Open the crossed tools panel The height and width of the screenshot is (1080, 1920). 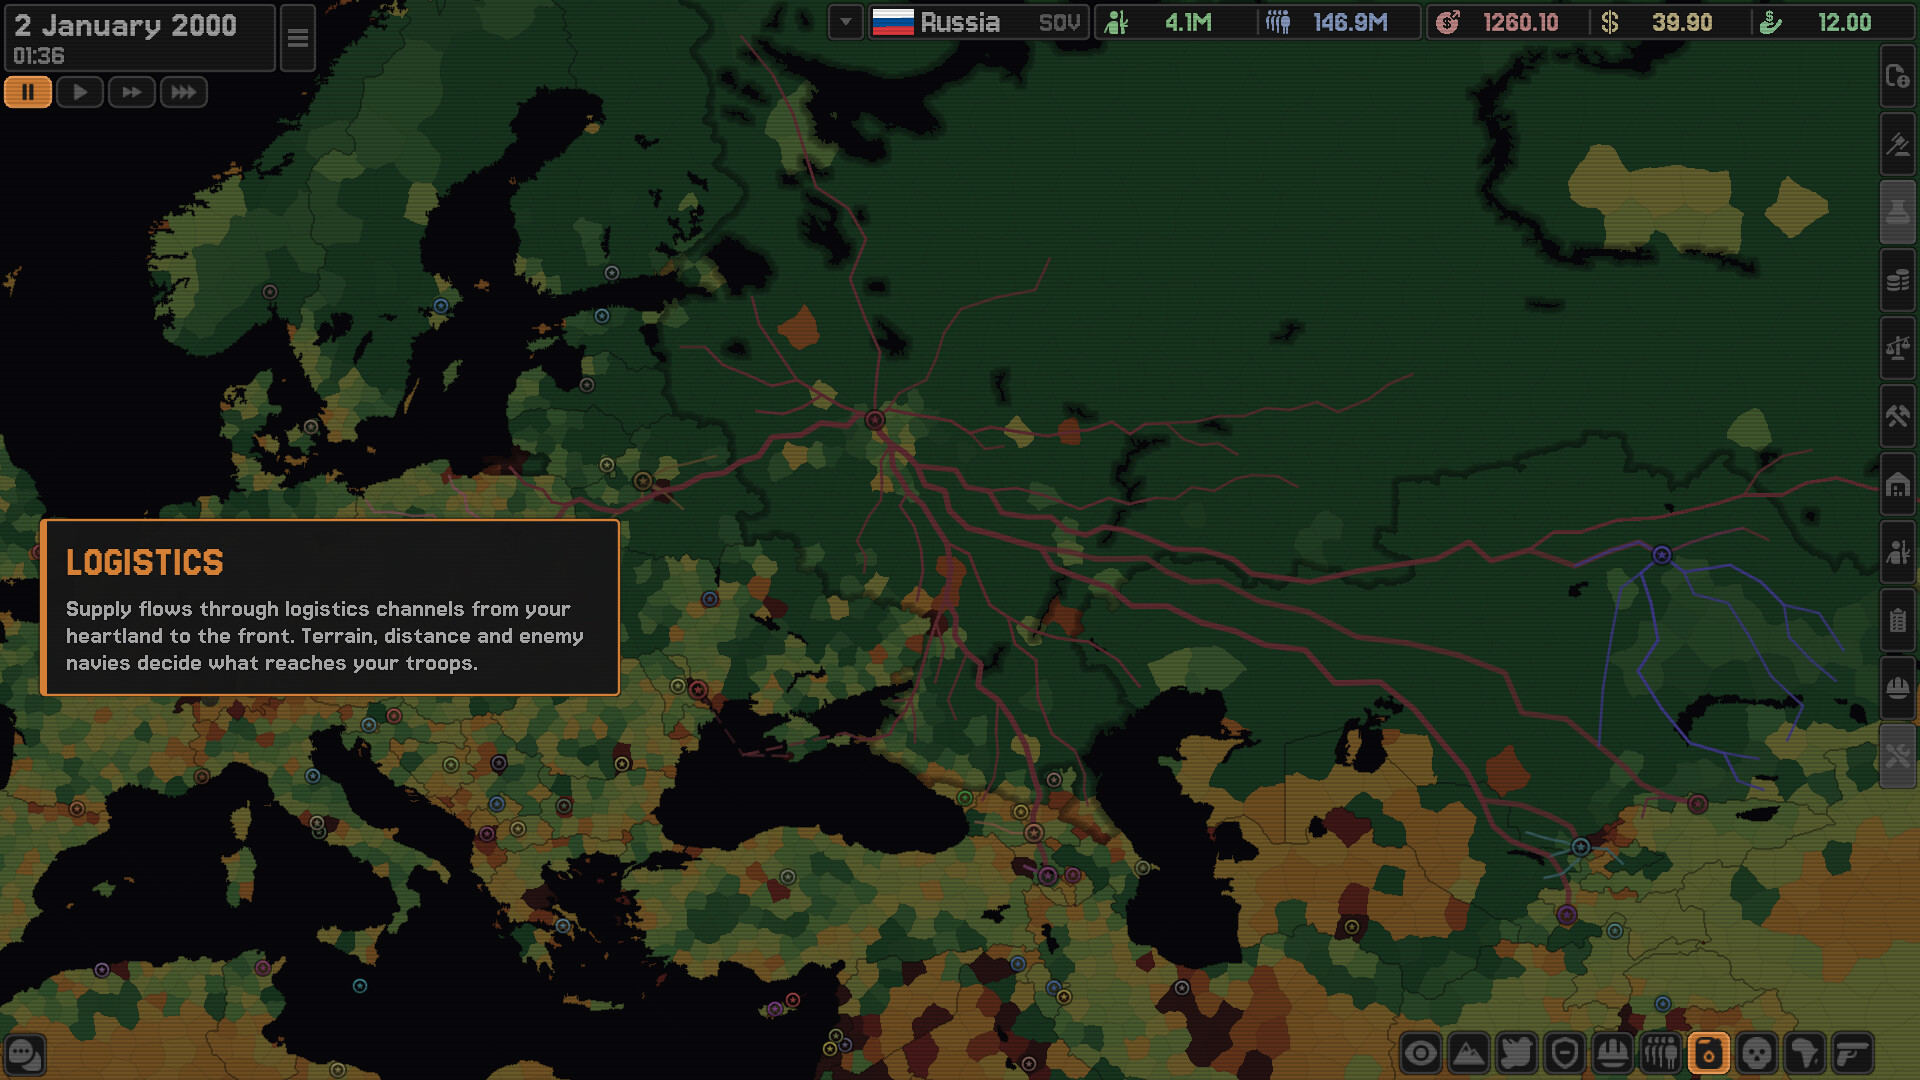point(1898,756)
